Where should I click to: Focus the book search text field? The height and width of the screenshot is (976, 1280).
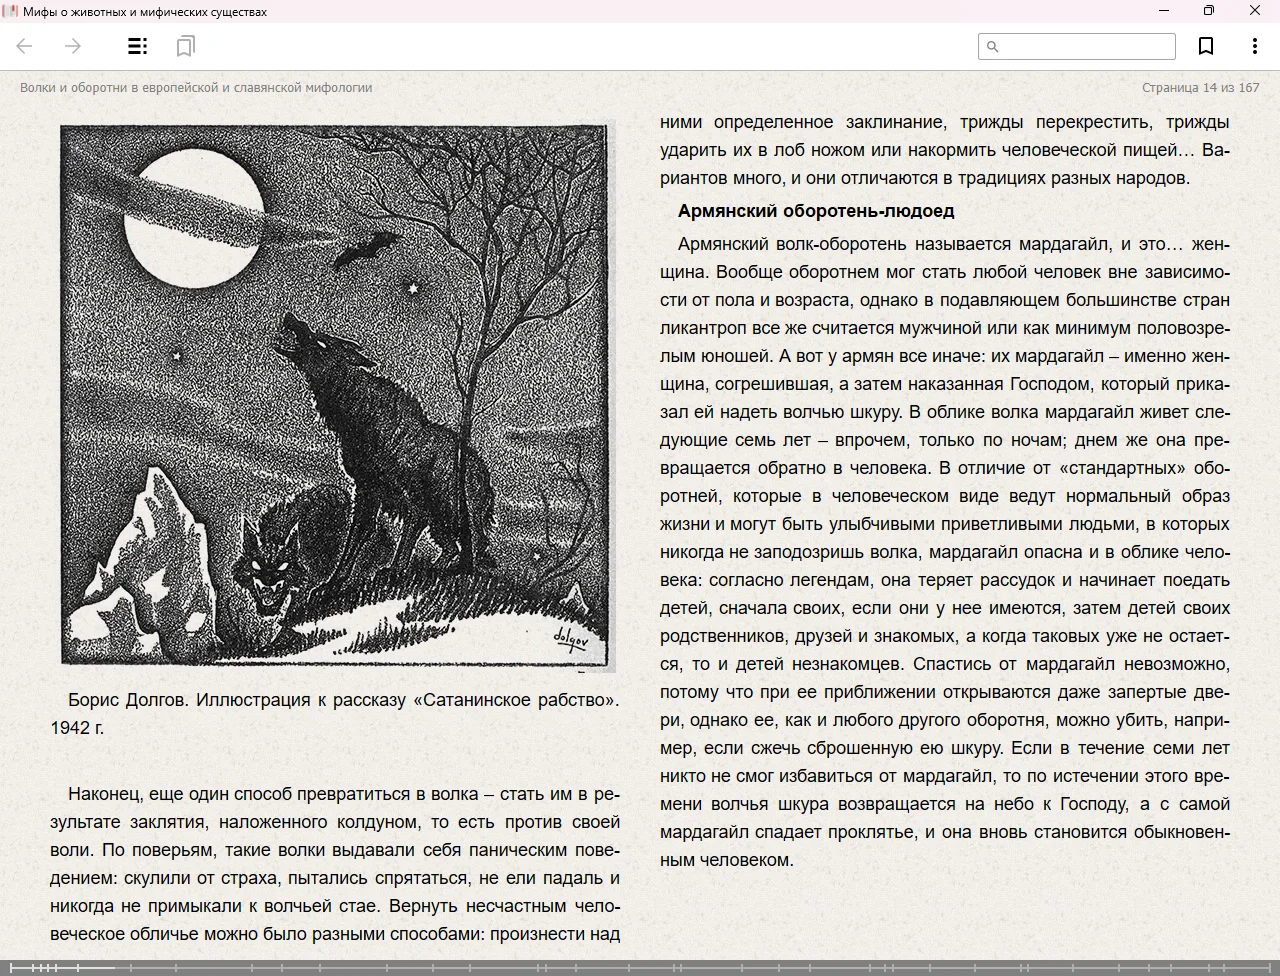(x=1086, y=46)
